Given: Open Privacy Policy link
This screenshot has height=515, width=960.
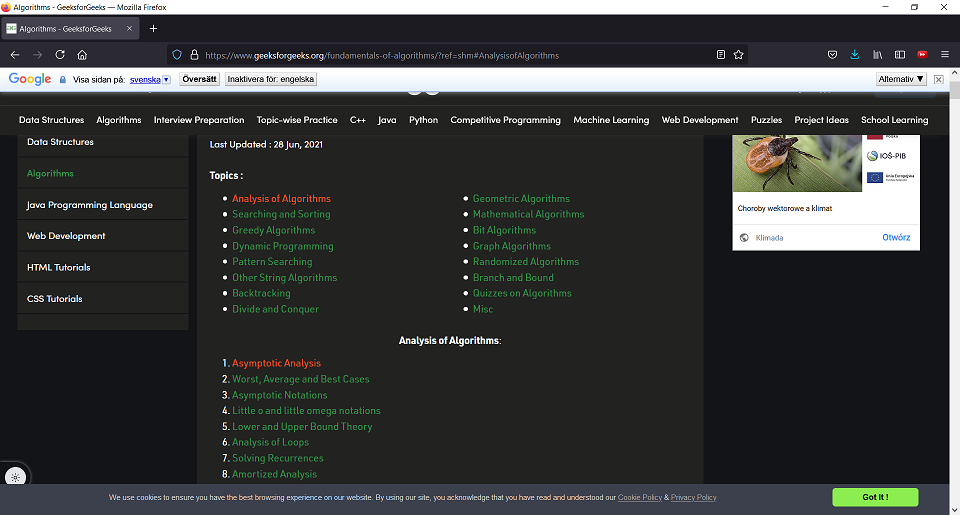Looking at the screenshot, I should point(693,497).
